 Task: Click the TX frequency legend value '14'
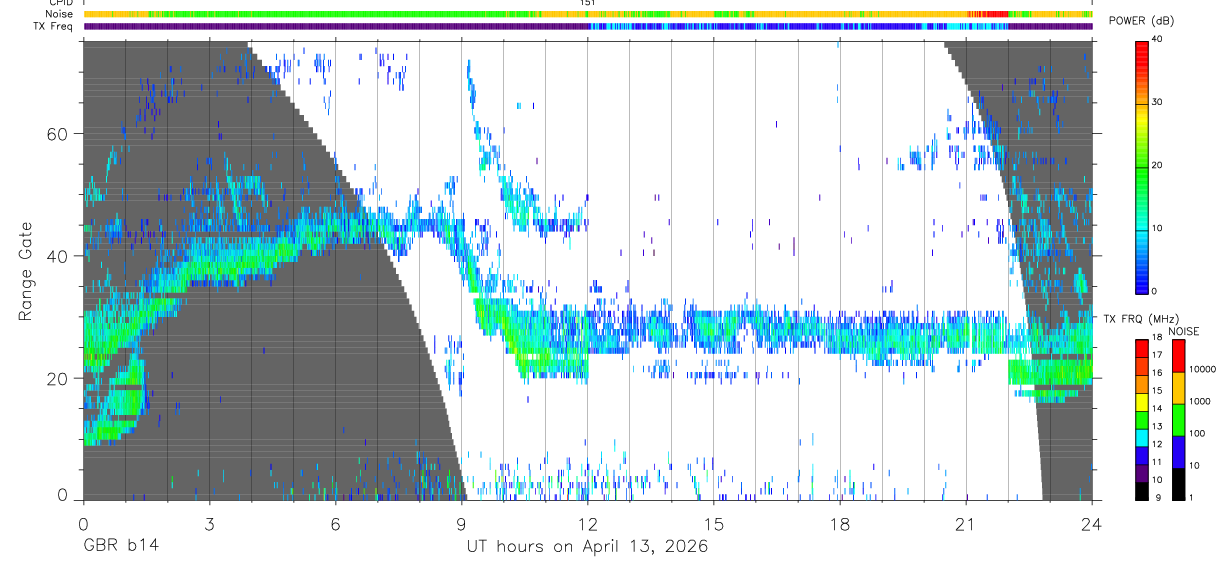coord(1158,409)
